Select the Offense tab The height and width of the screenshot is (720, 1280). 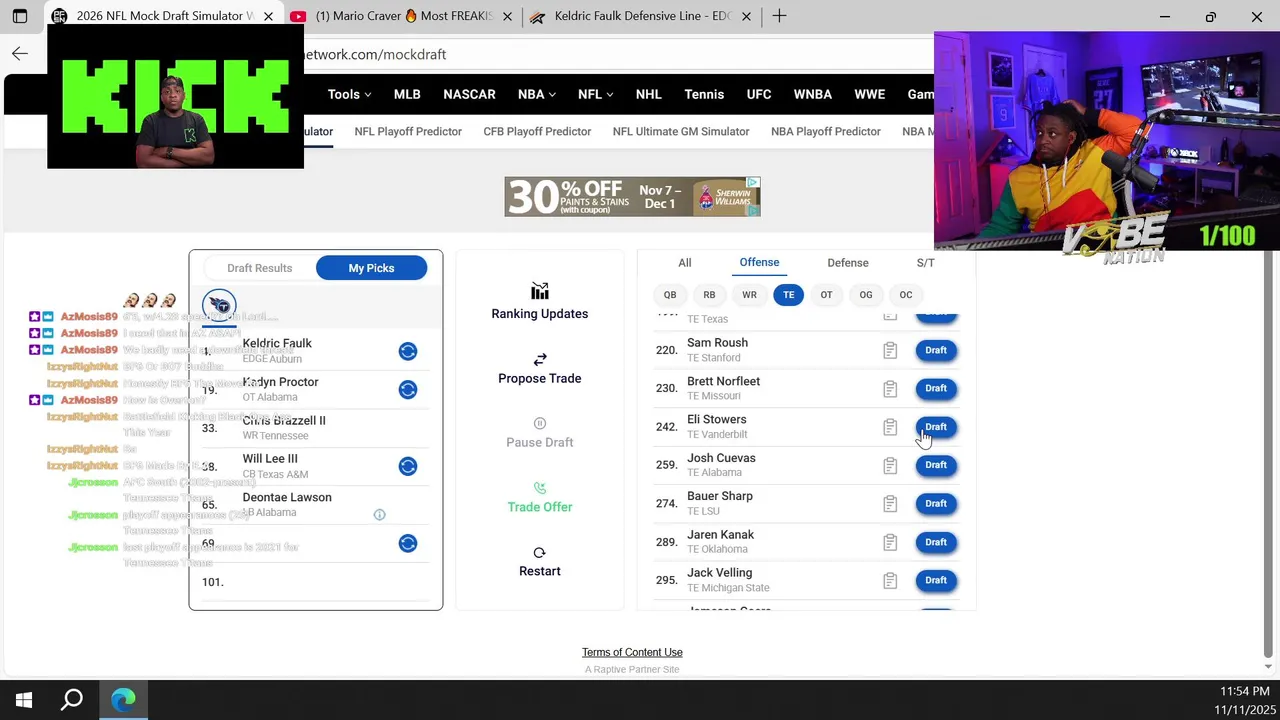tap(759, 262)
